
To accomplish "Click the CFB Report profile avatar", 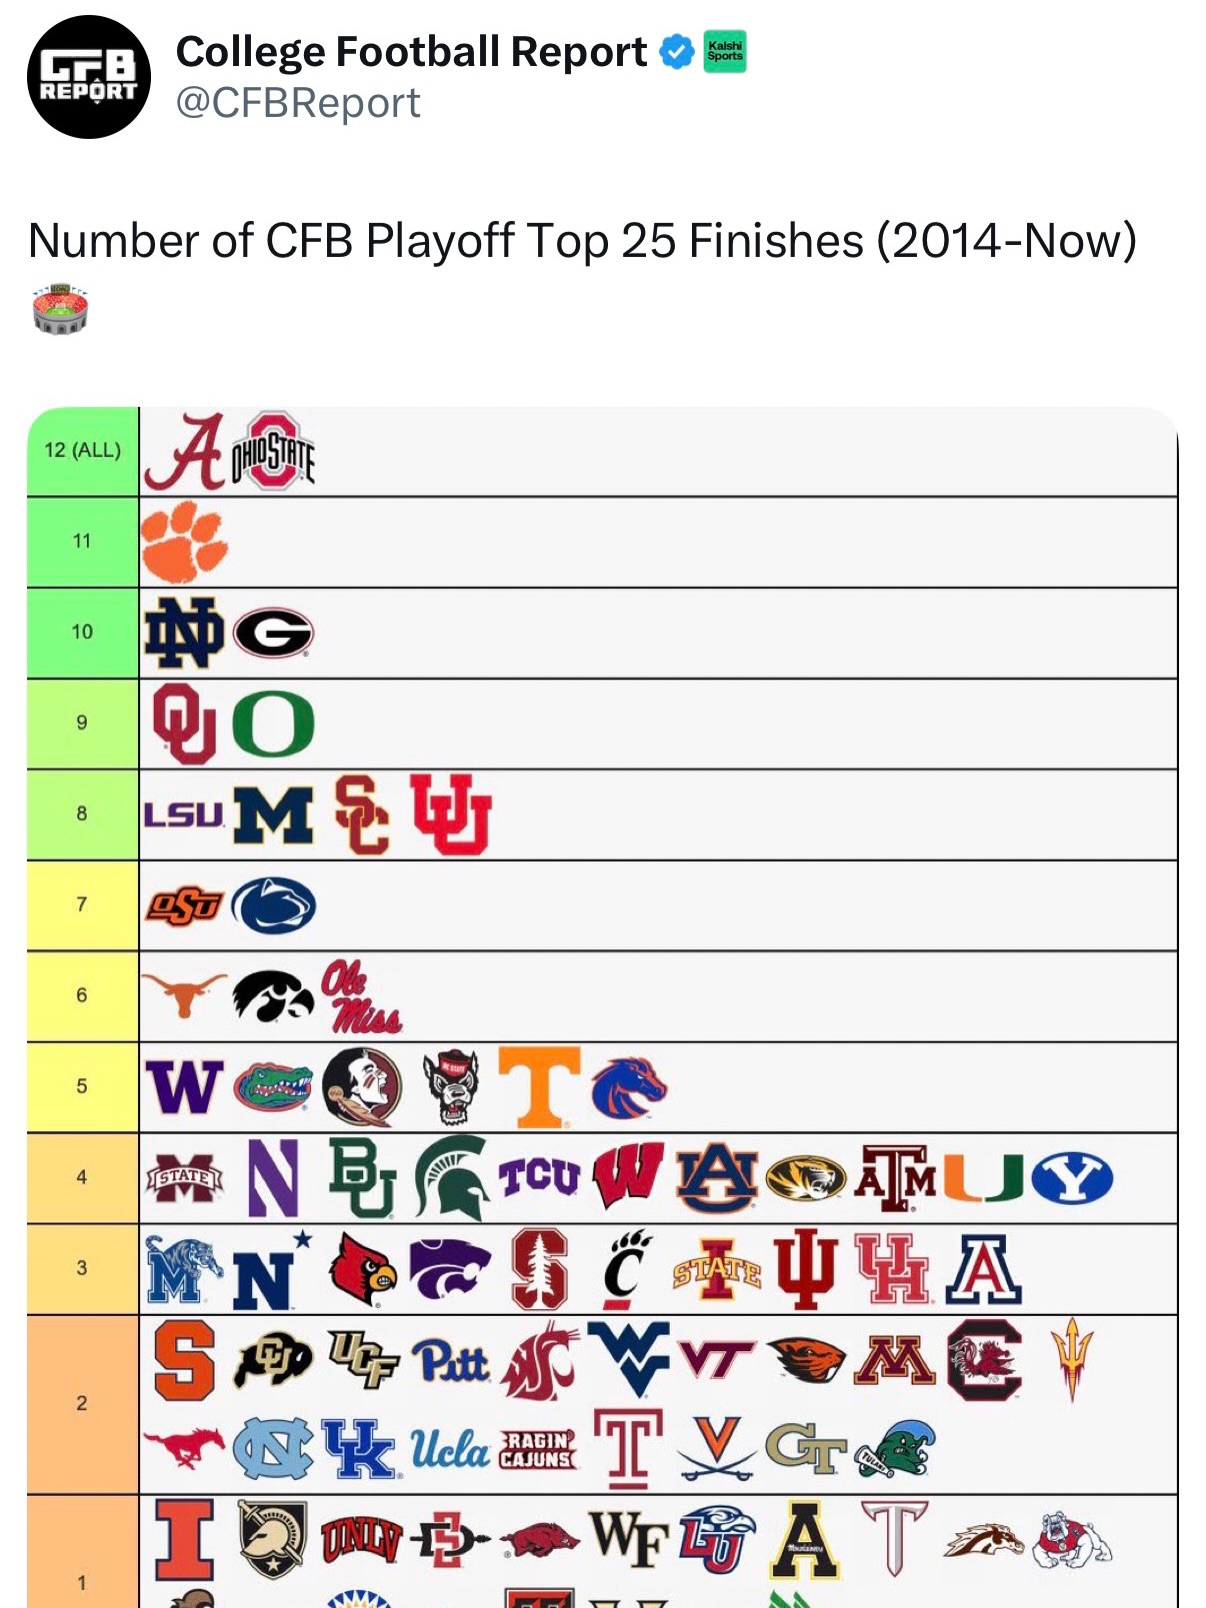I will [88, 77].
